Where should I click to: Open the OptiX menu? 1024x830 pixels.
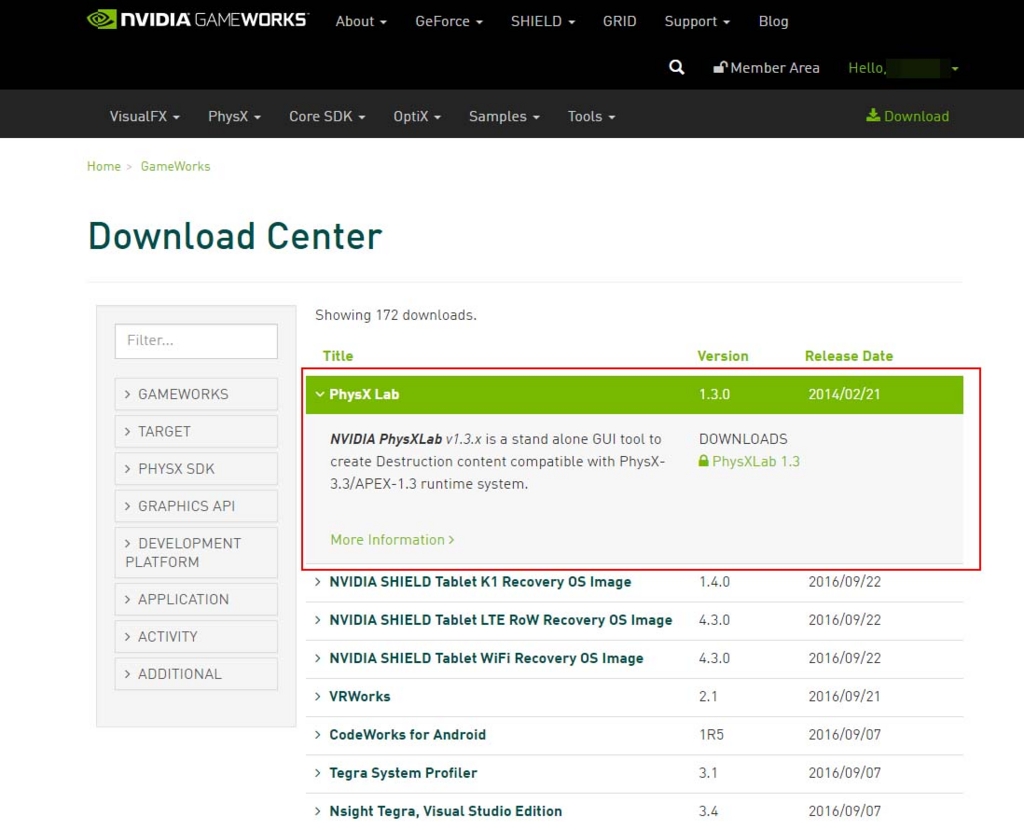point(417,116)
